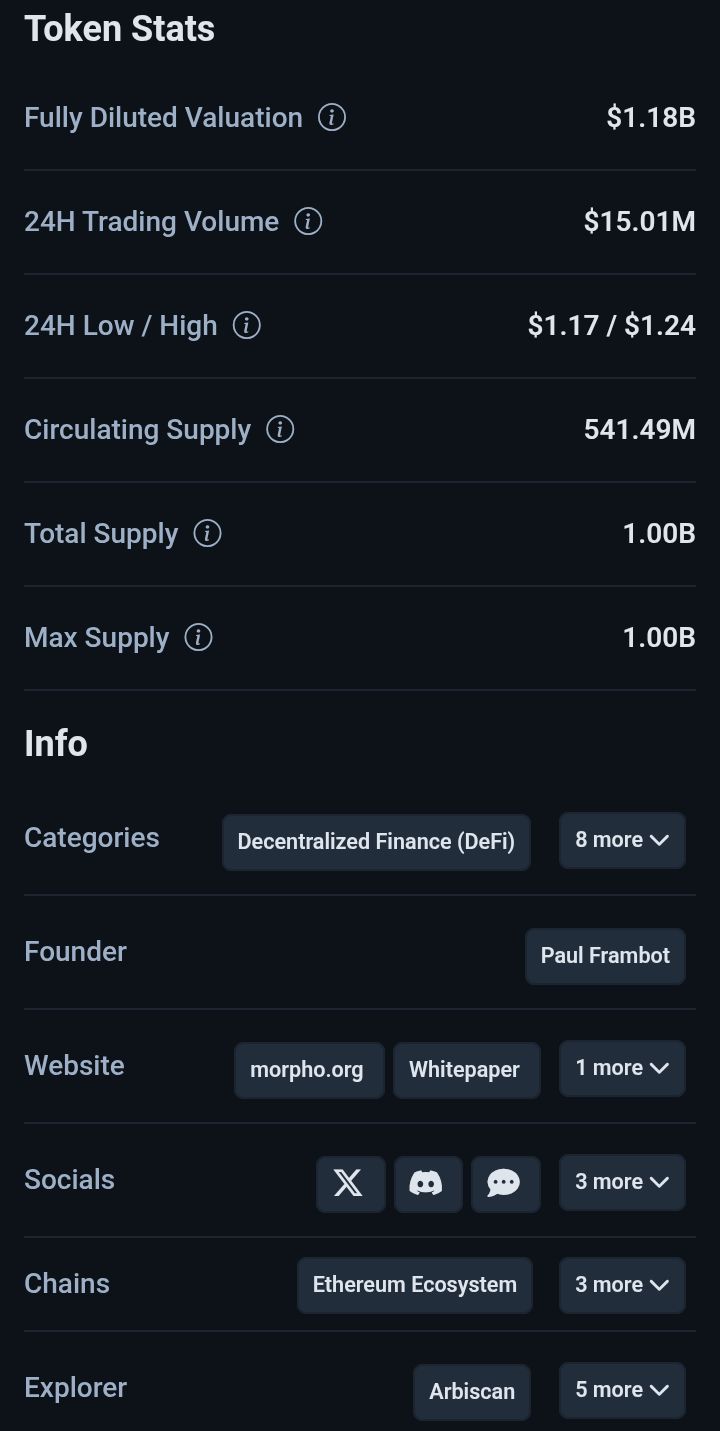Screen dimensions: 720x1431
Task: Open info tooltip for 24H Low / High
Action: point(246,326)
